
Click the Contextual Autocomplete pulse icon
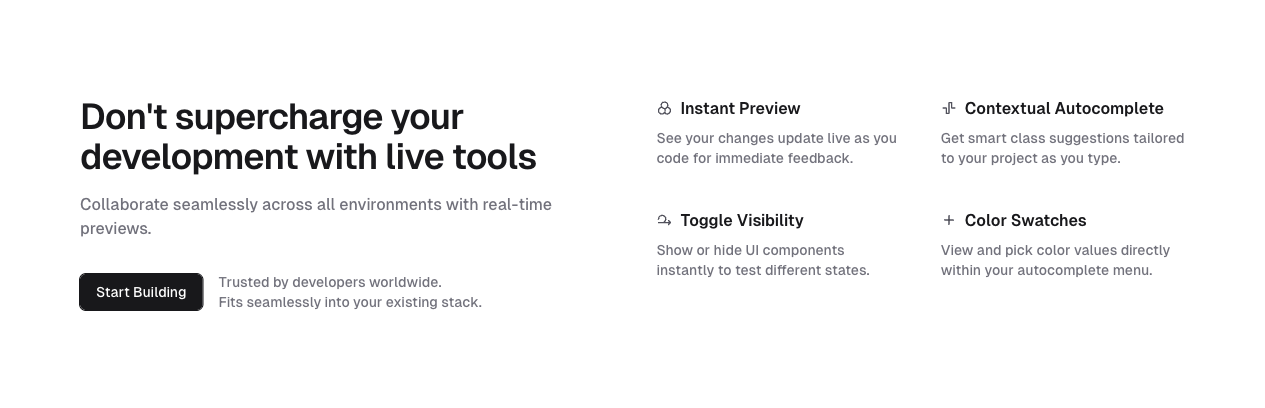948,108
